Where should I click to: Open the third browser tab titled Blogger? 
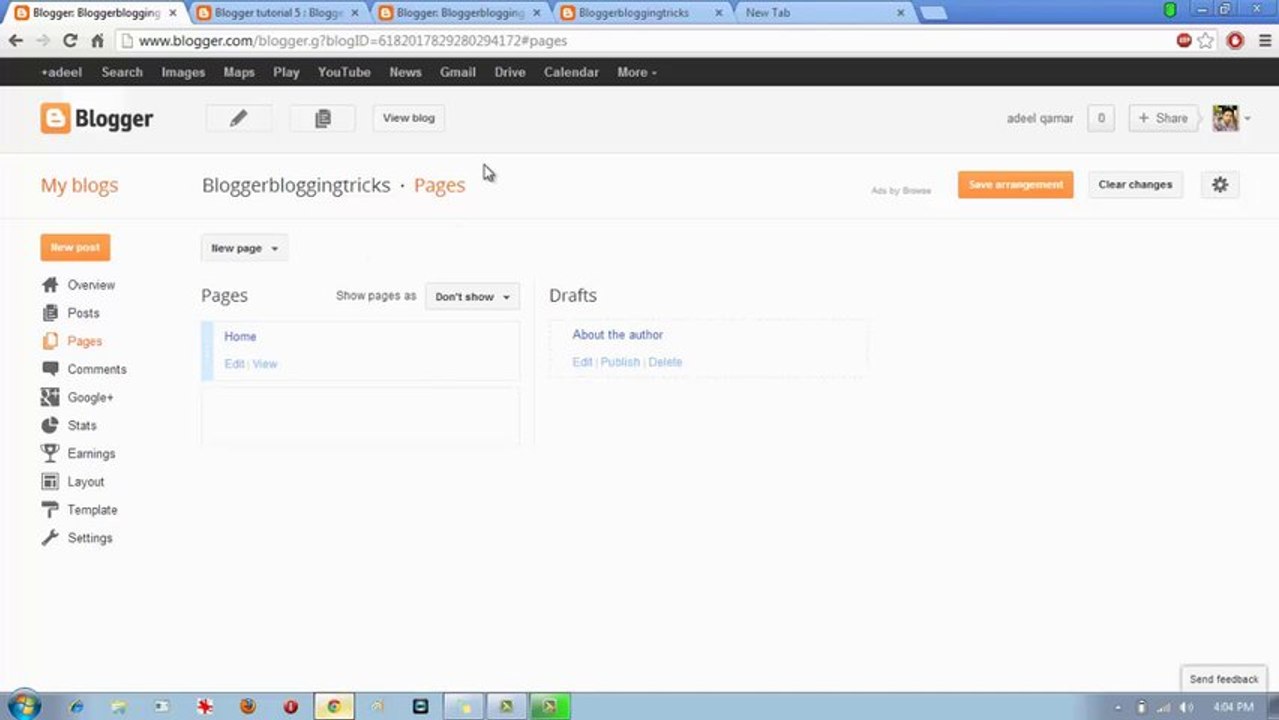458,13
